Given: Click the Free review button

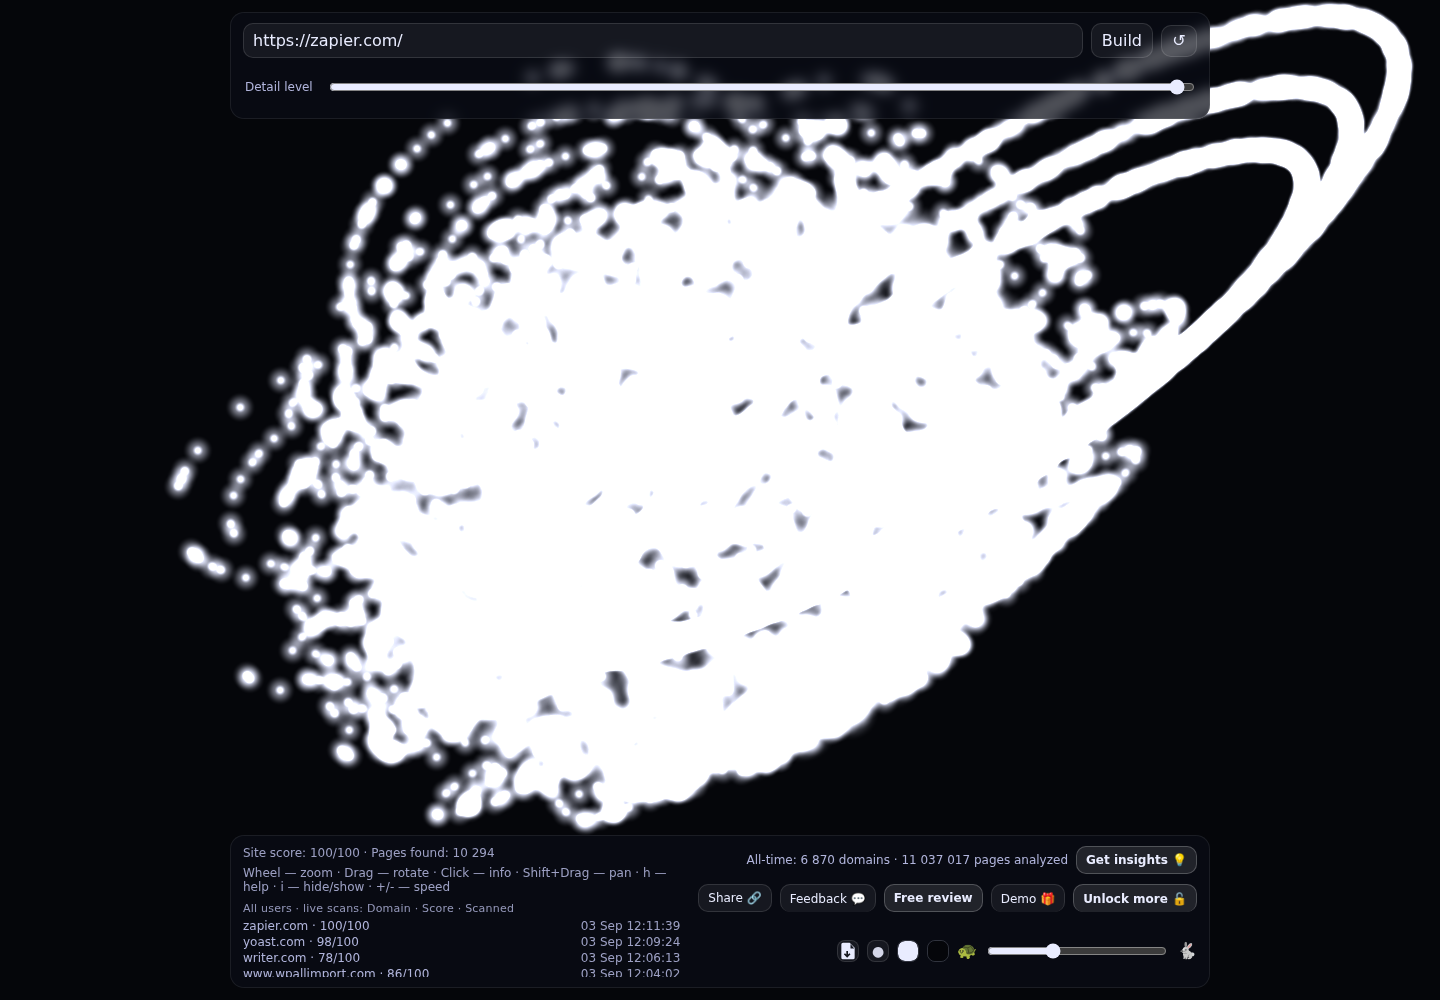Looking at the screenshot, I should coord(933,898).
